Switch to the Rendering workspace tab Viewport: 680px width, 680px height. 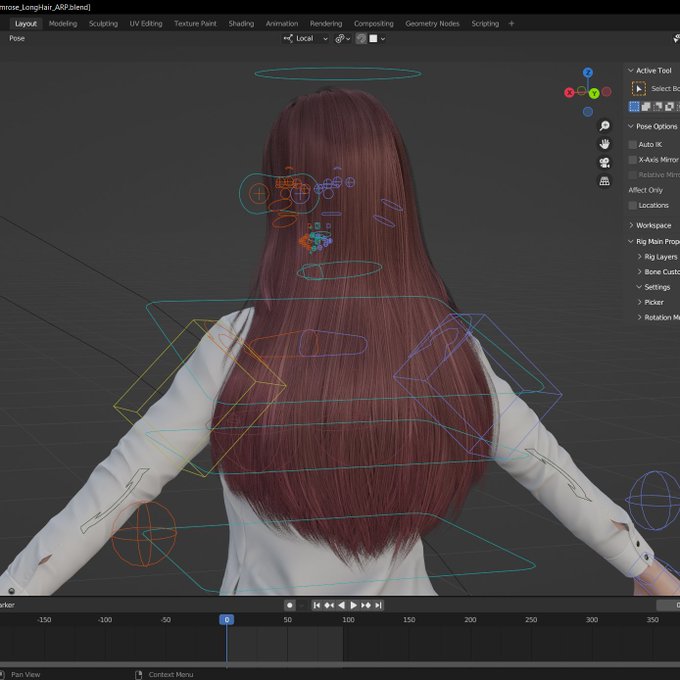tap(326, 23)
